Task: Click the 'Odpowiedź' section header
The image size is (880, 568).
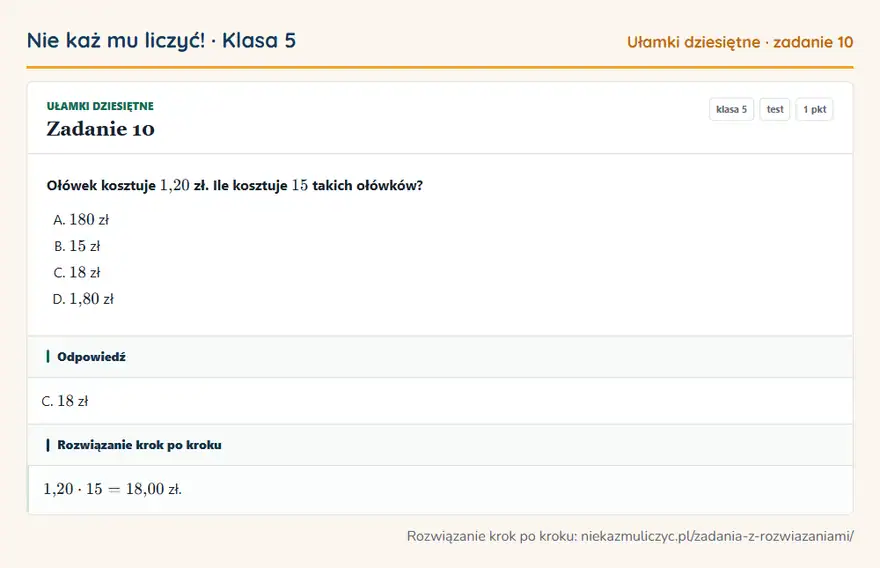Action: [440, 357]
